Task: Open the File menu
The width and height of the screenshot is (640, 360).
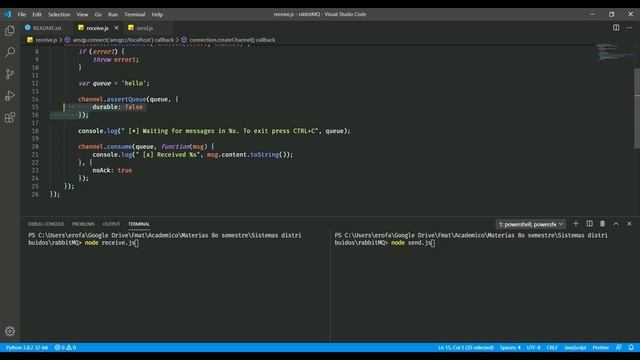Action: click(22, 14)
